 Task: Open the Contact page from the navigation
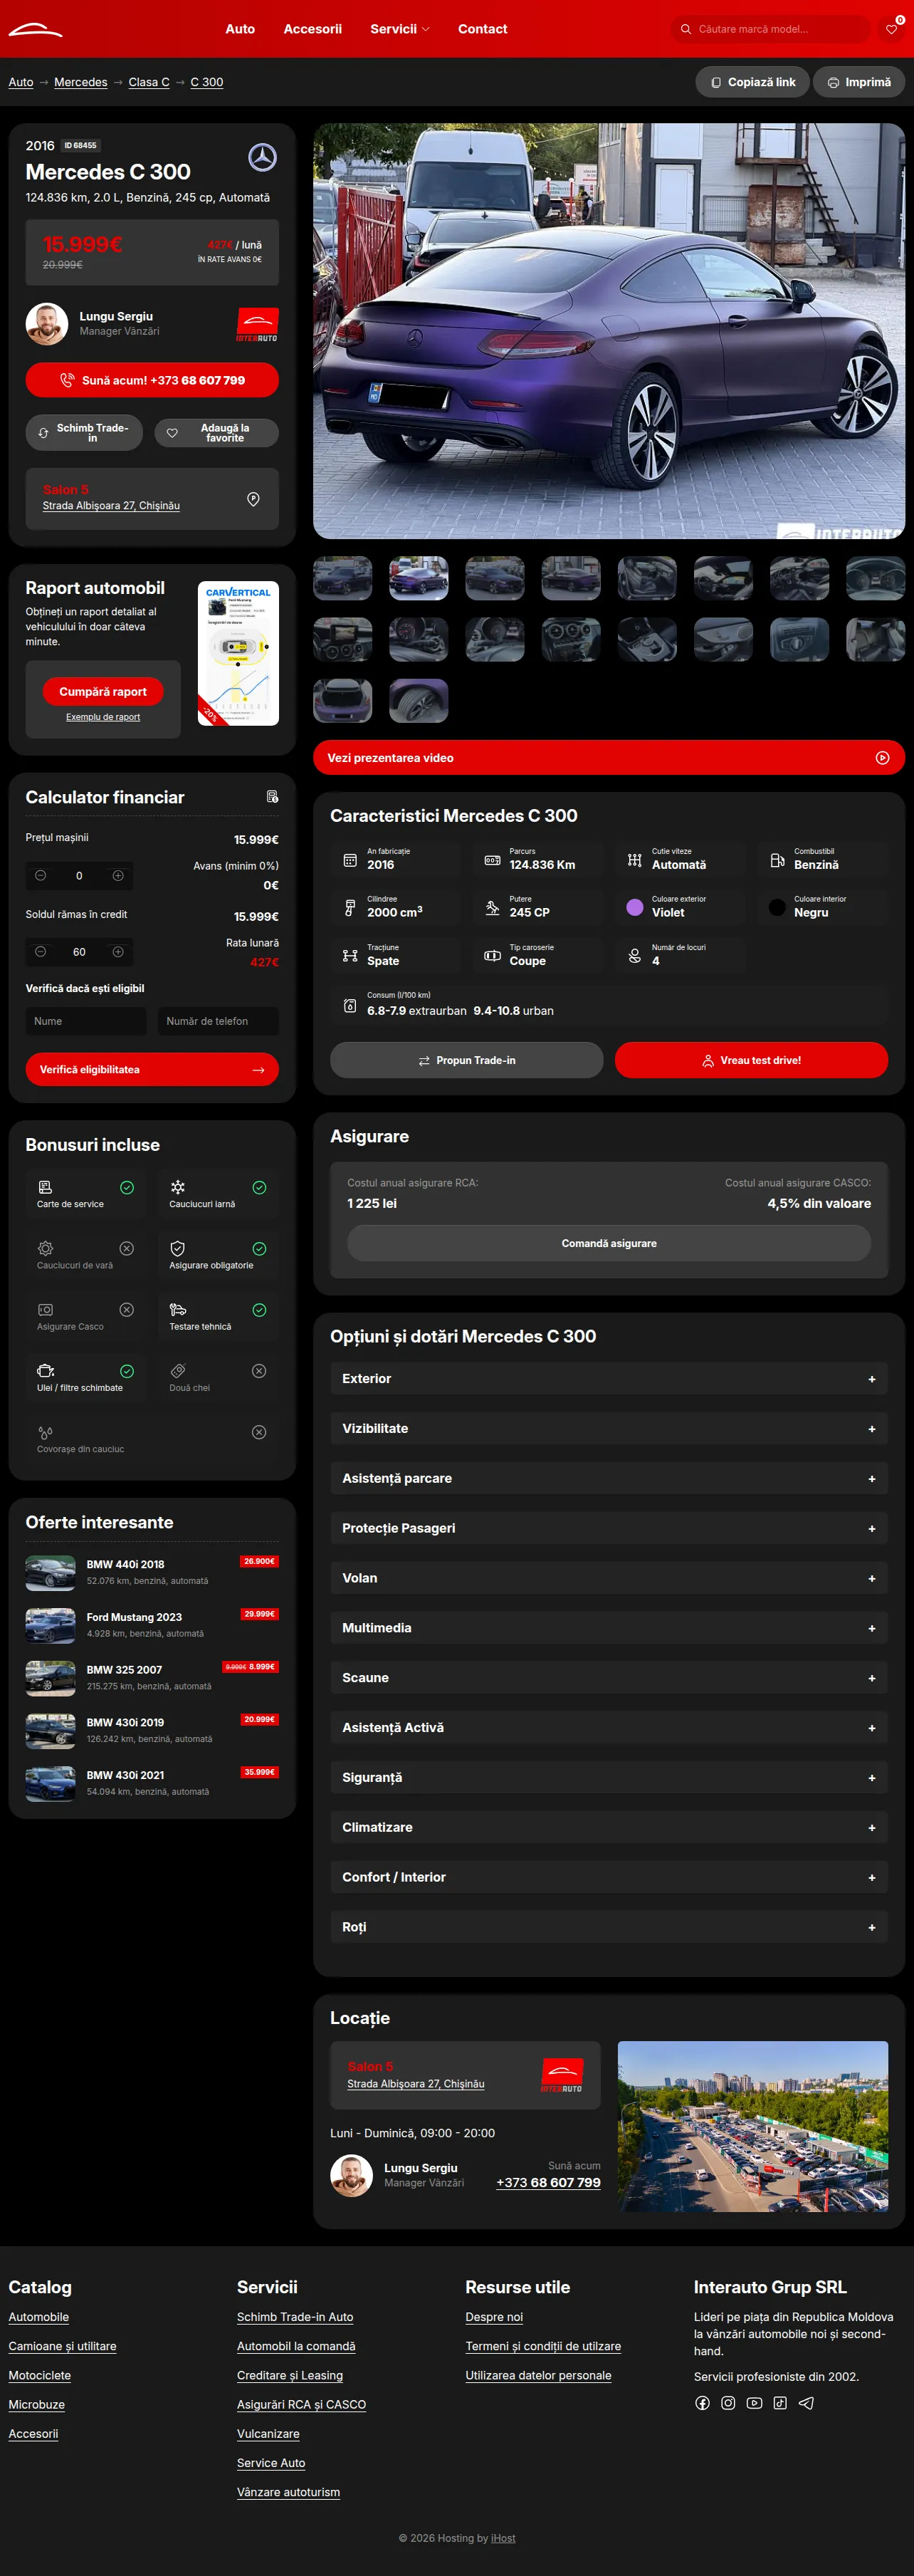click(x=483, y=29)
